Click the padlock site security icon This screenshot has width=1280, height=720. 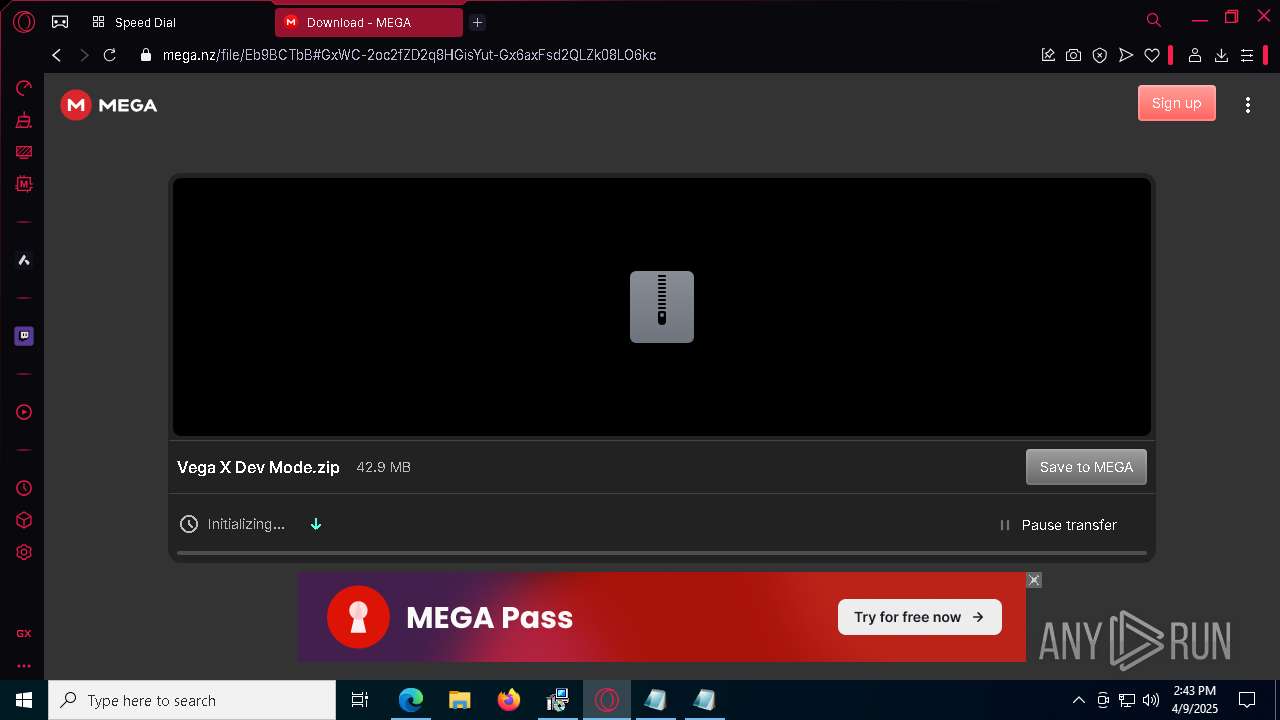point(145,55)
